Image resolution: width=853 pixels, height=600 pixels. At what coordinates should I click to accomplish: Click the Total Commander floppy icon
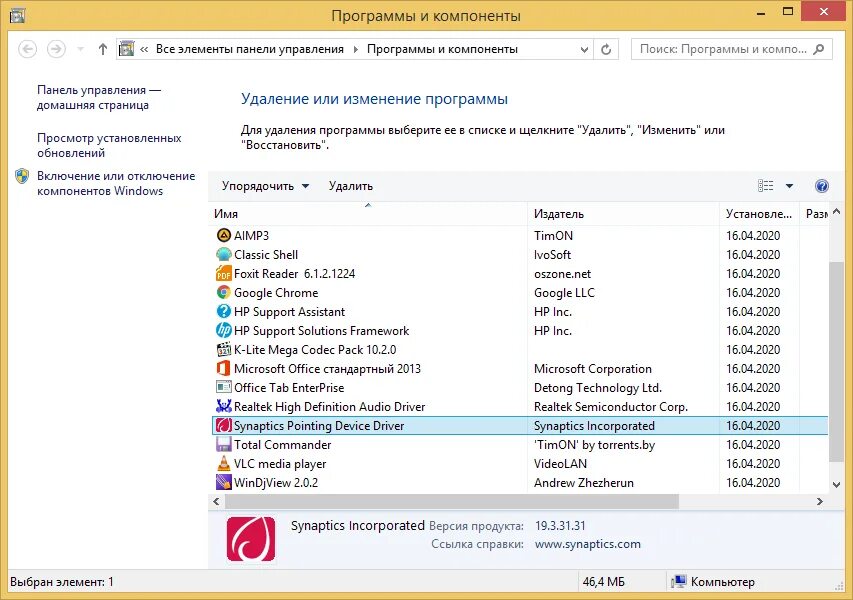(224, 444)
